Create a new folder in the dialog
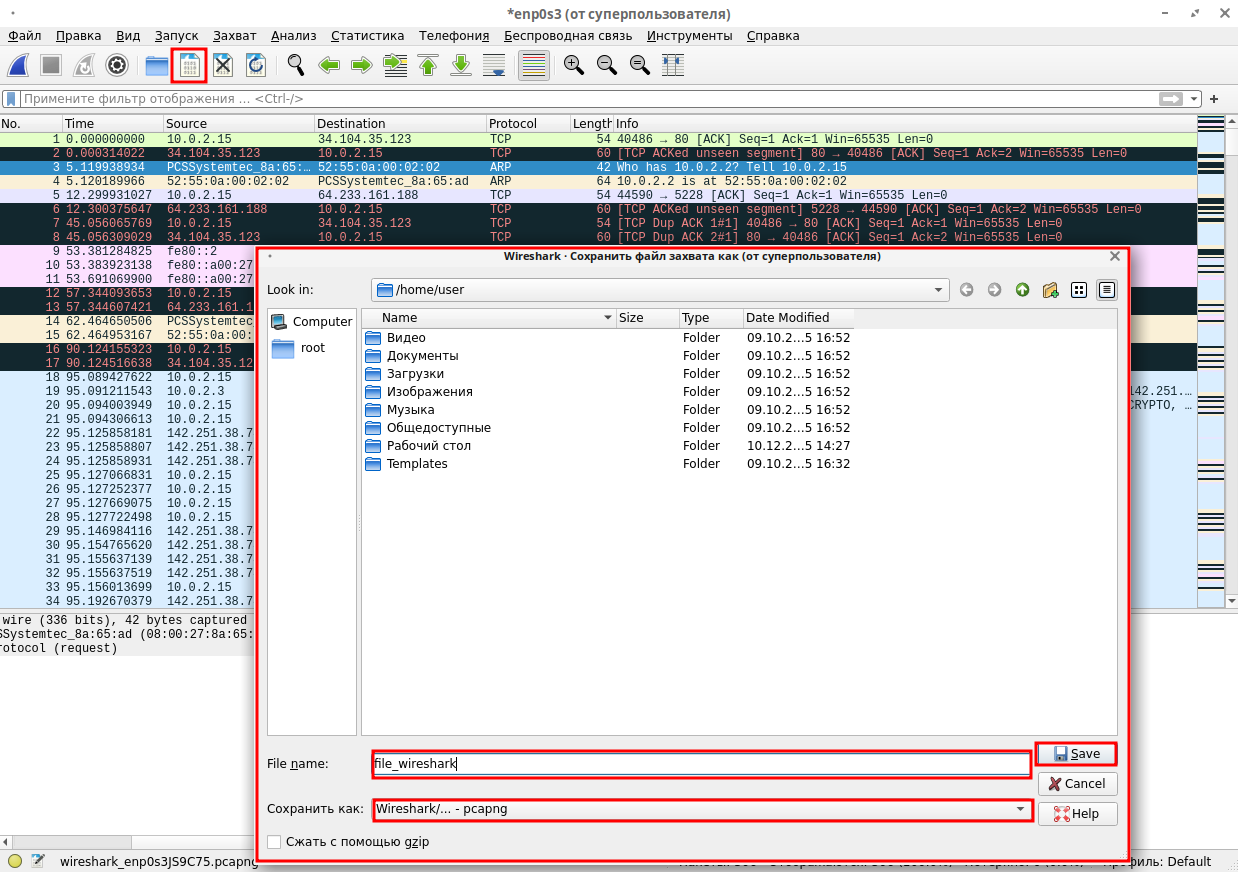The height and width of the screenshot is (872, 1238). coord(1050,290)
